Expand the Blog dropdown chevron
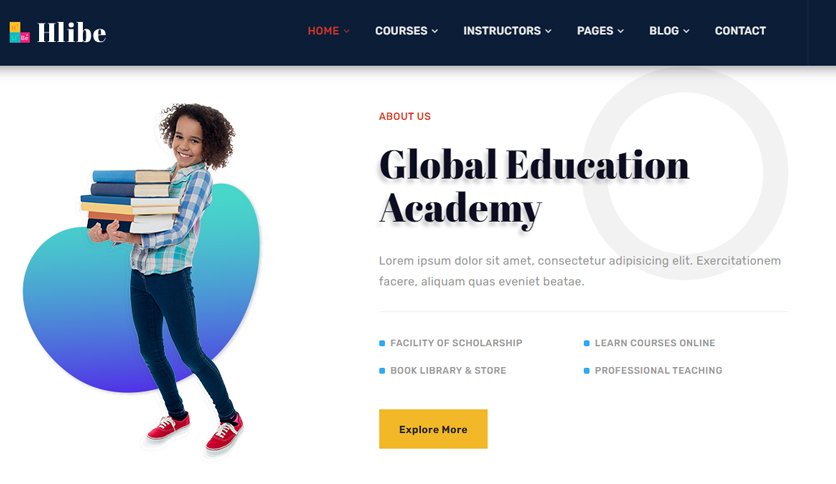Image resolution: width=836 pixels, height=484 pixels. pos(686,31)
